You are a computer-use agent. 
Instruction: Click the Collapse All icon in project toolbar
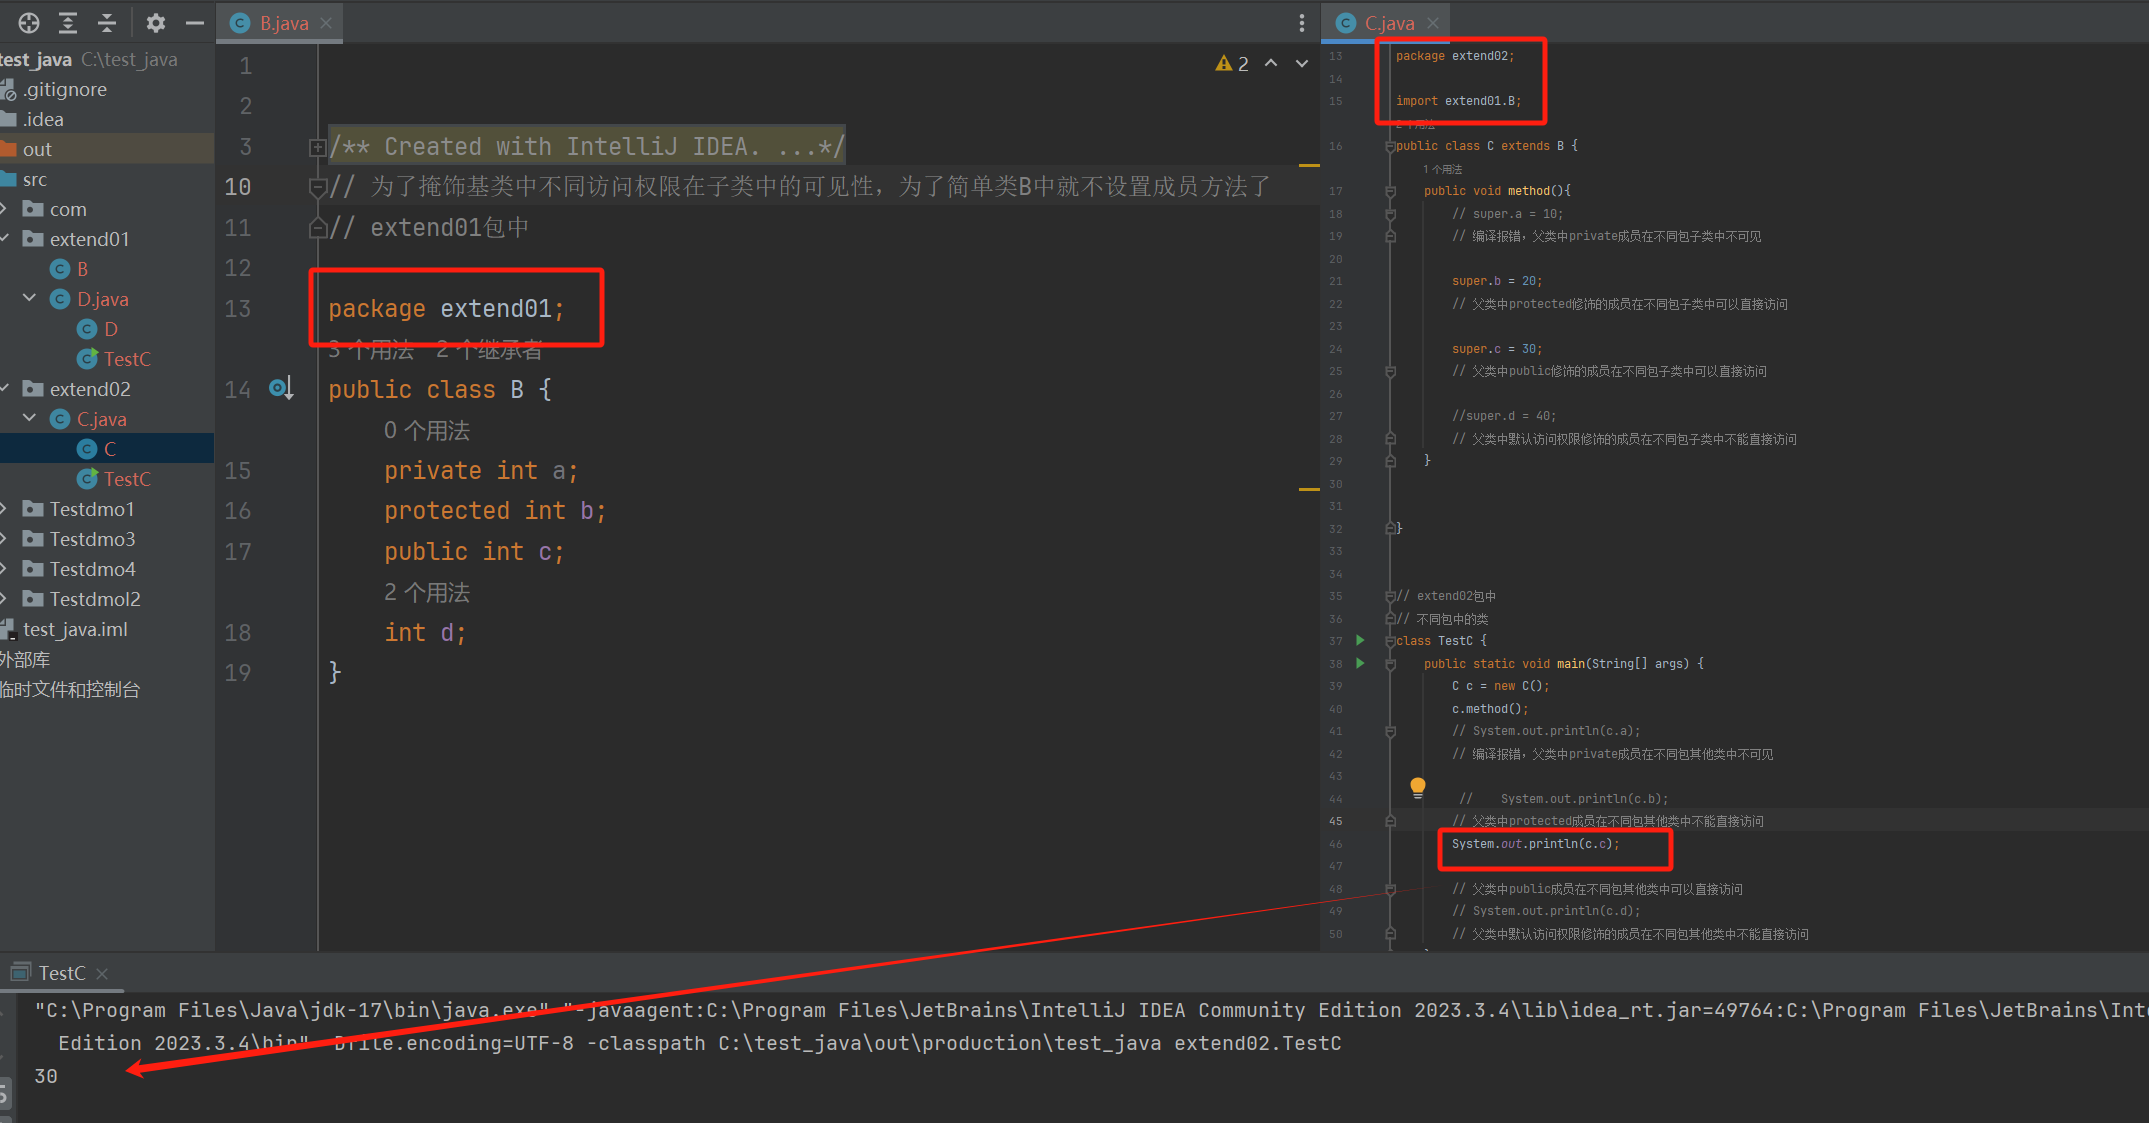click(107, 23)
